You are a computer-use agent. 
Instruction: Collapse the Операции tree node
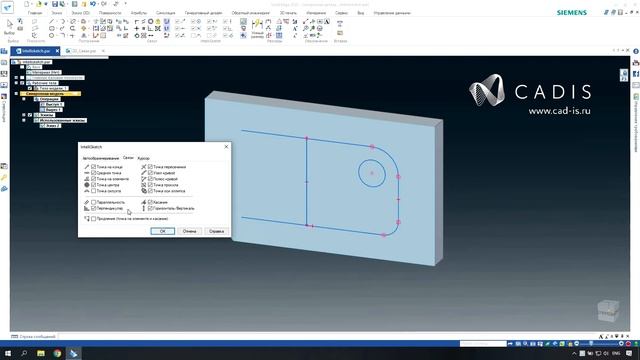coord(24,99)
